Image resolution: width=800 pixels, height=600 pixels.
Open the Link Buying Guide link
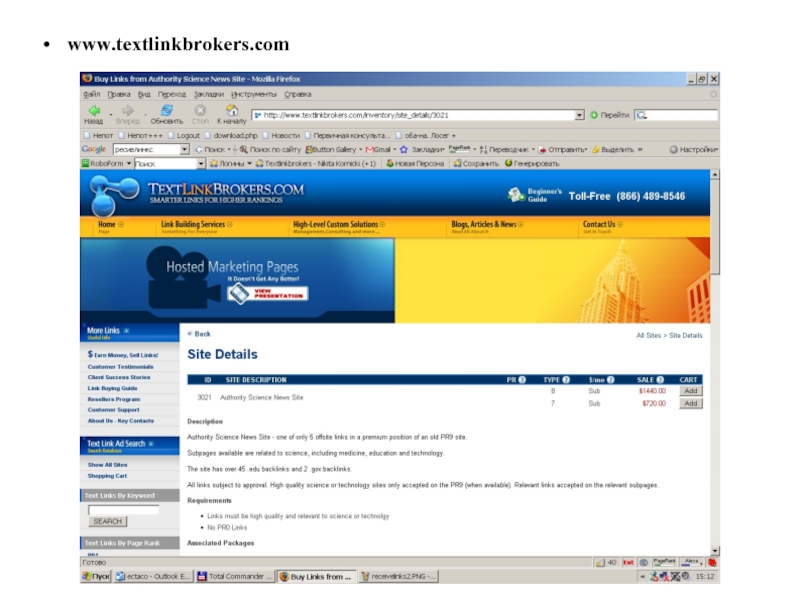pyautogui.click(x=112, y=388)
